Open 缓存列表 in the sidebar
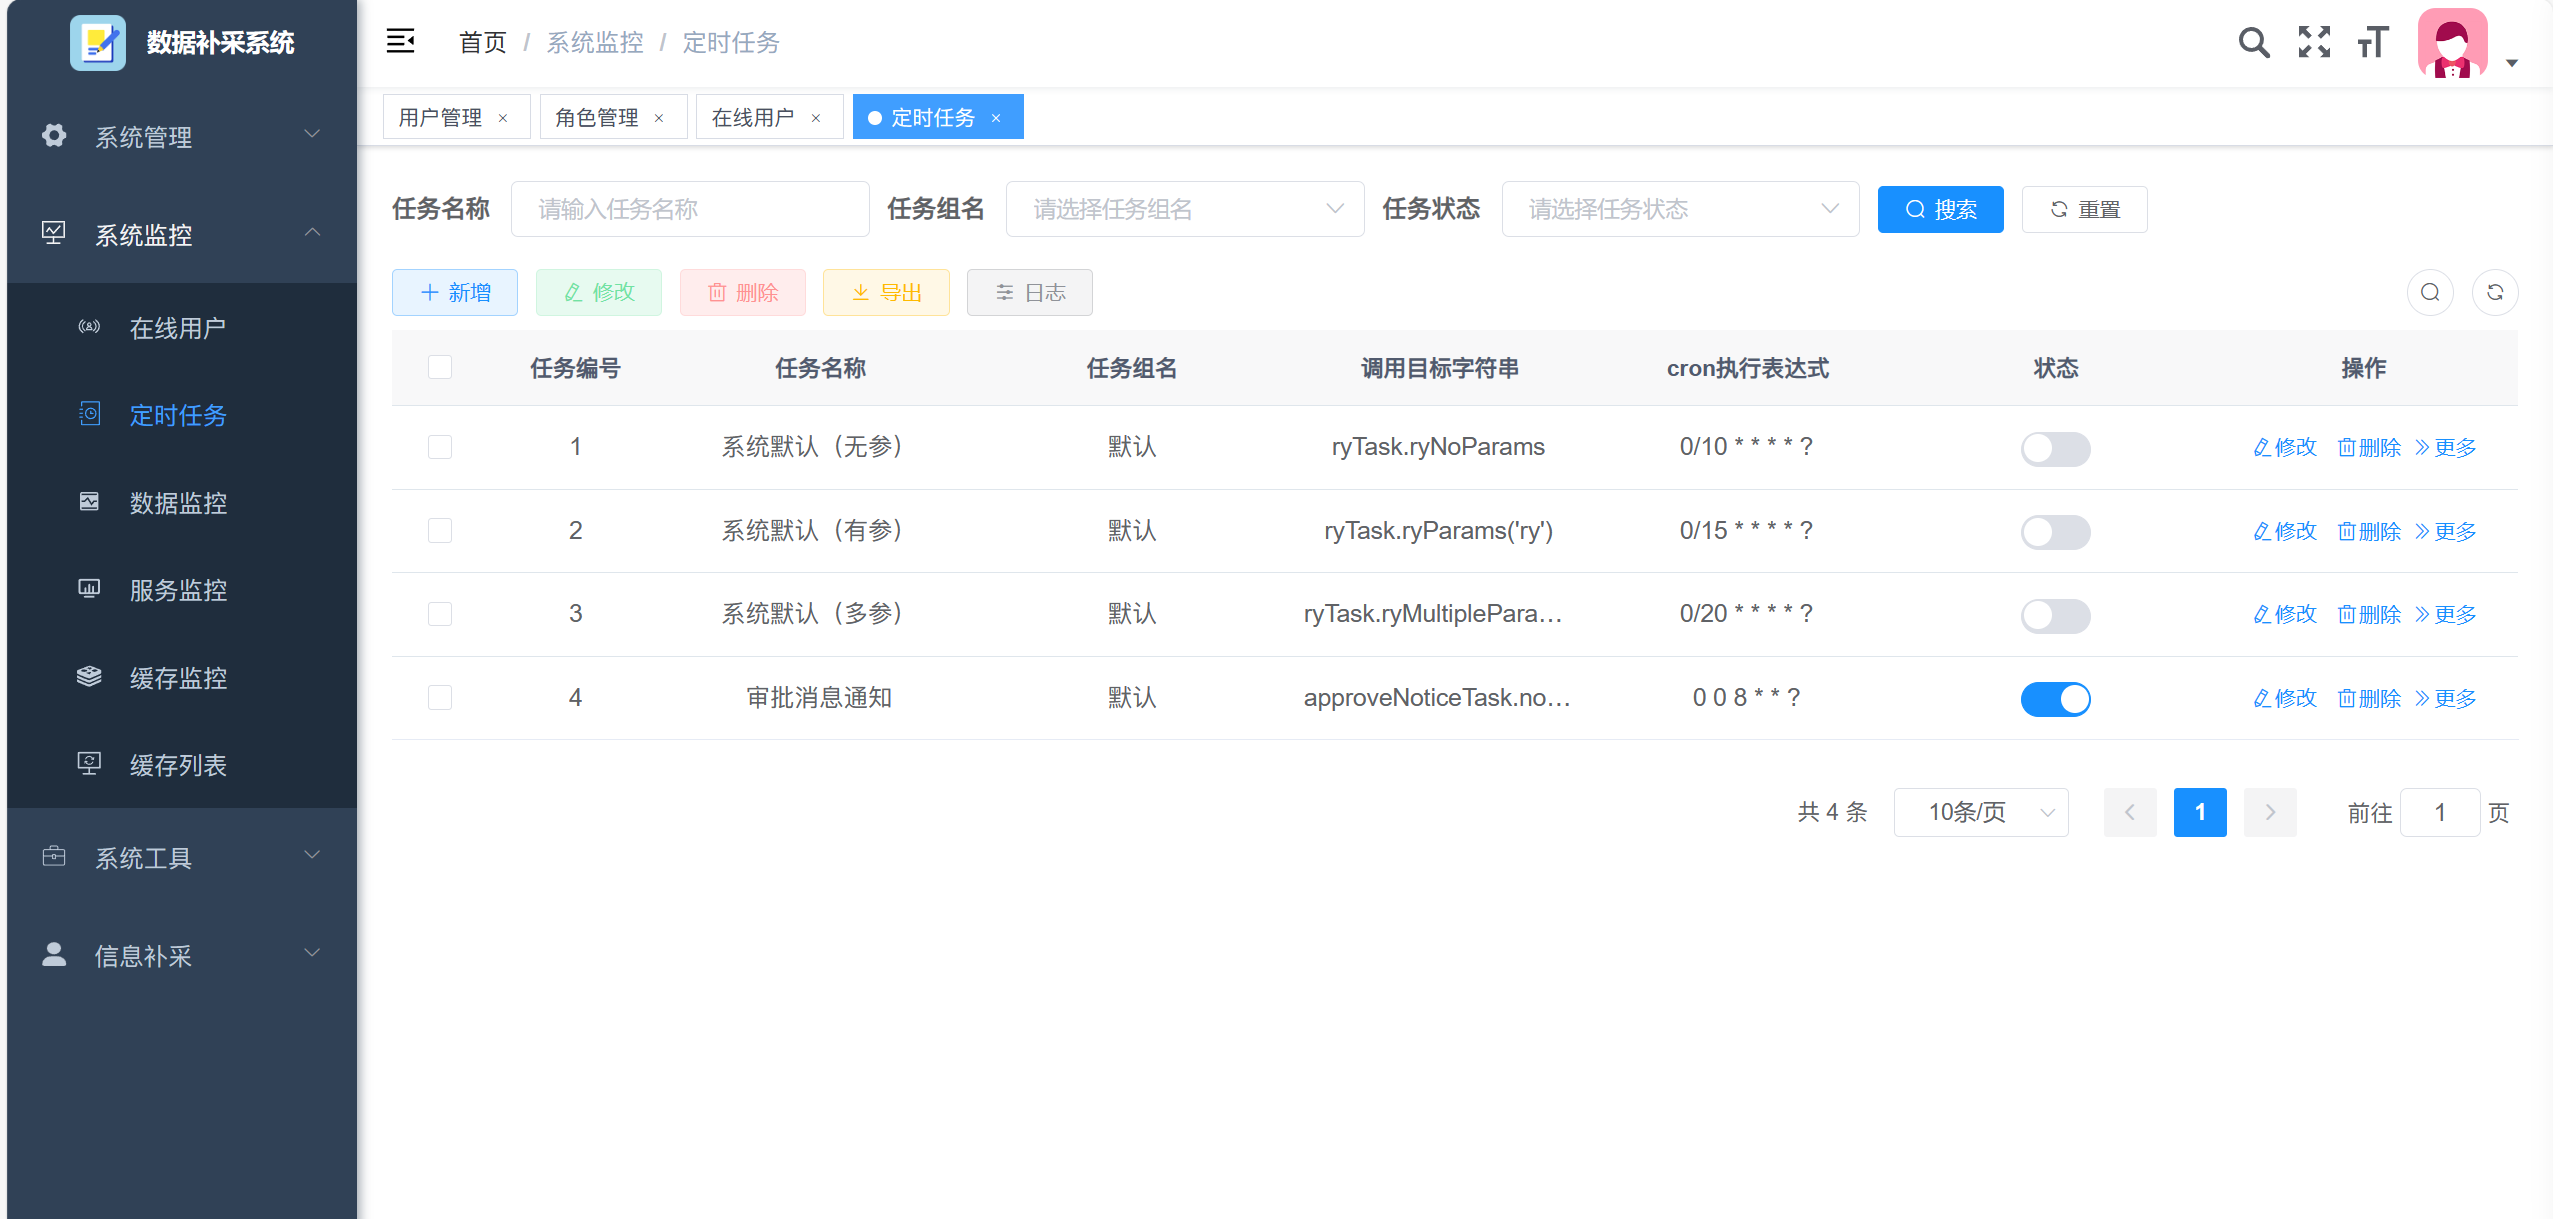2553x1219 pixels. click(x=182, y=764)
